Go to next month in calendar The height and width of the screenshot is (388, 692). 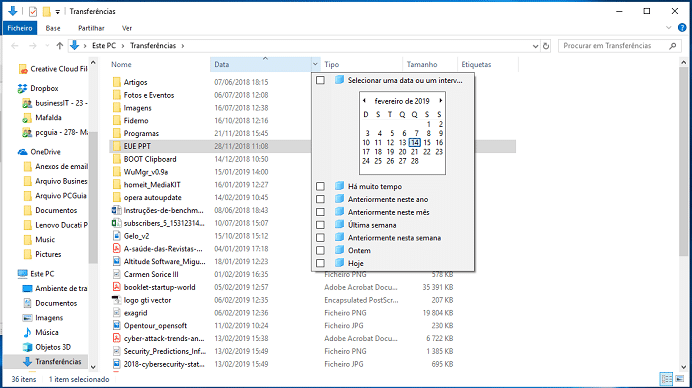point(440,101)
